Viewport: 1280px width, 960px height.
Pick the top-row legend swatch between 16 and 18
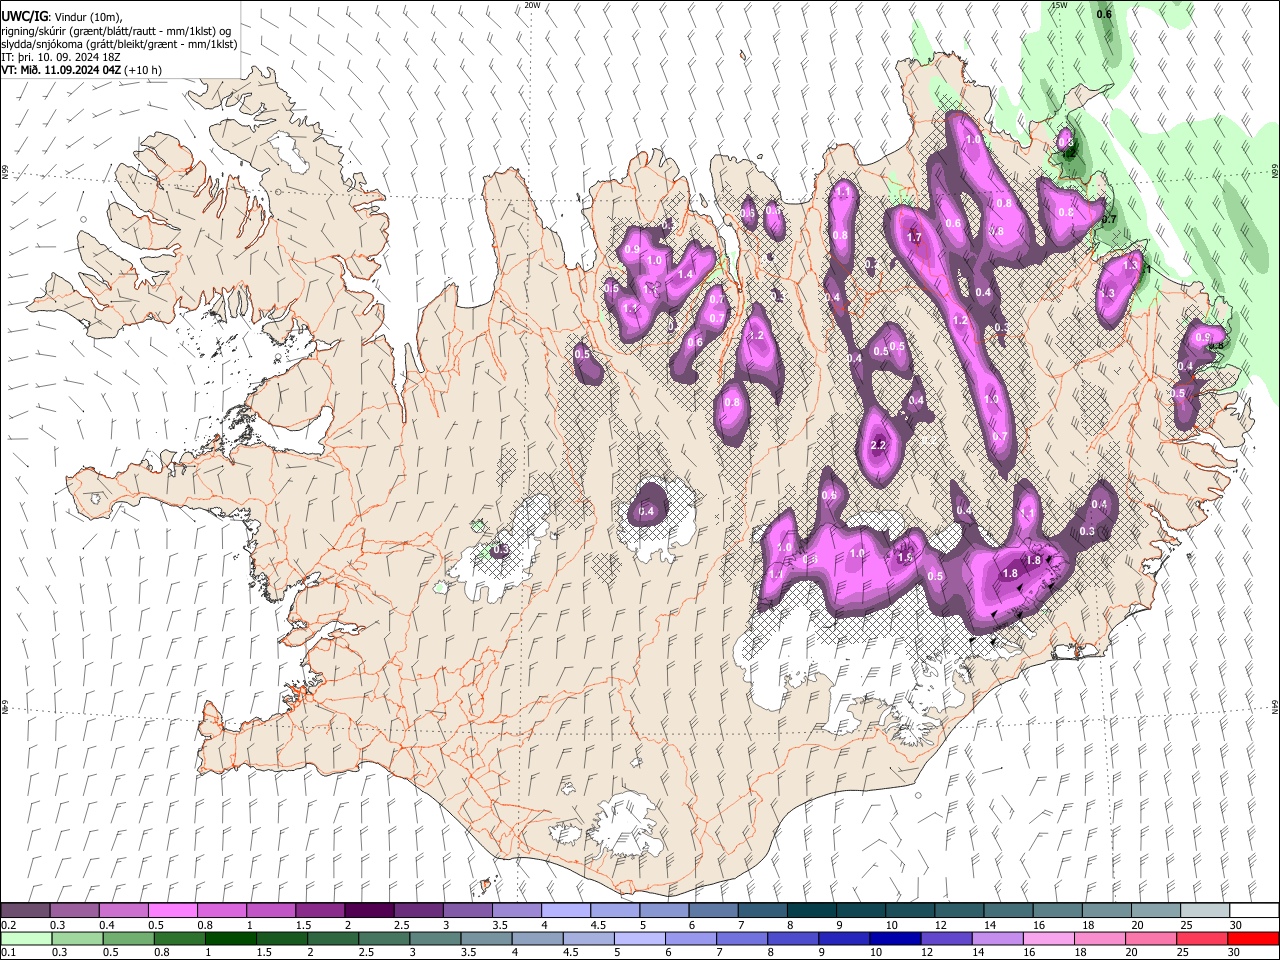pyautogui.click(x=1056, y=911)
